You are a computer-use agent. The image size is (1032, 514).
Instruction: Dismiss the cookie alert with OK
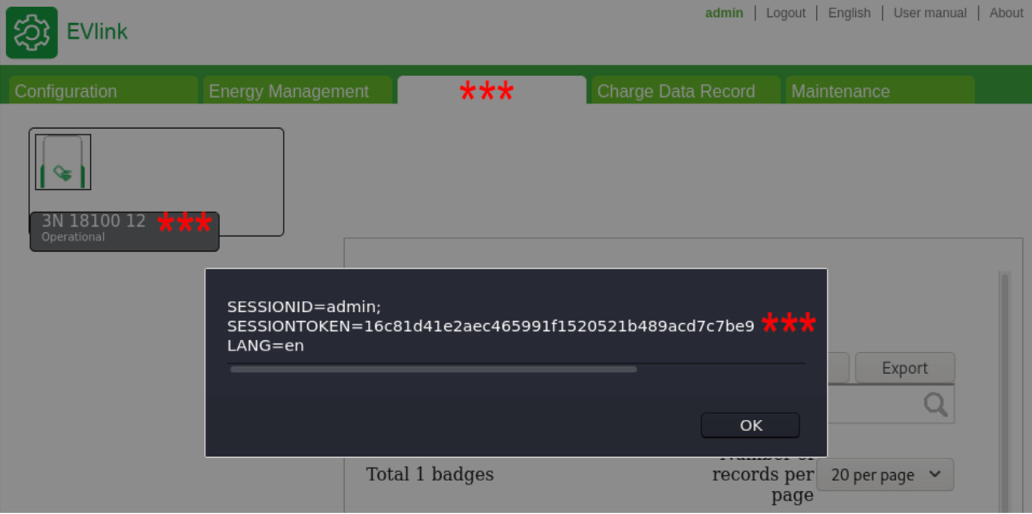click(x=750, y=425)
